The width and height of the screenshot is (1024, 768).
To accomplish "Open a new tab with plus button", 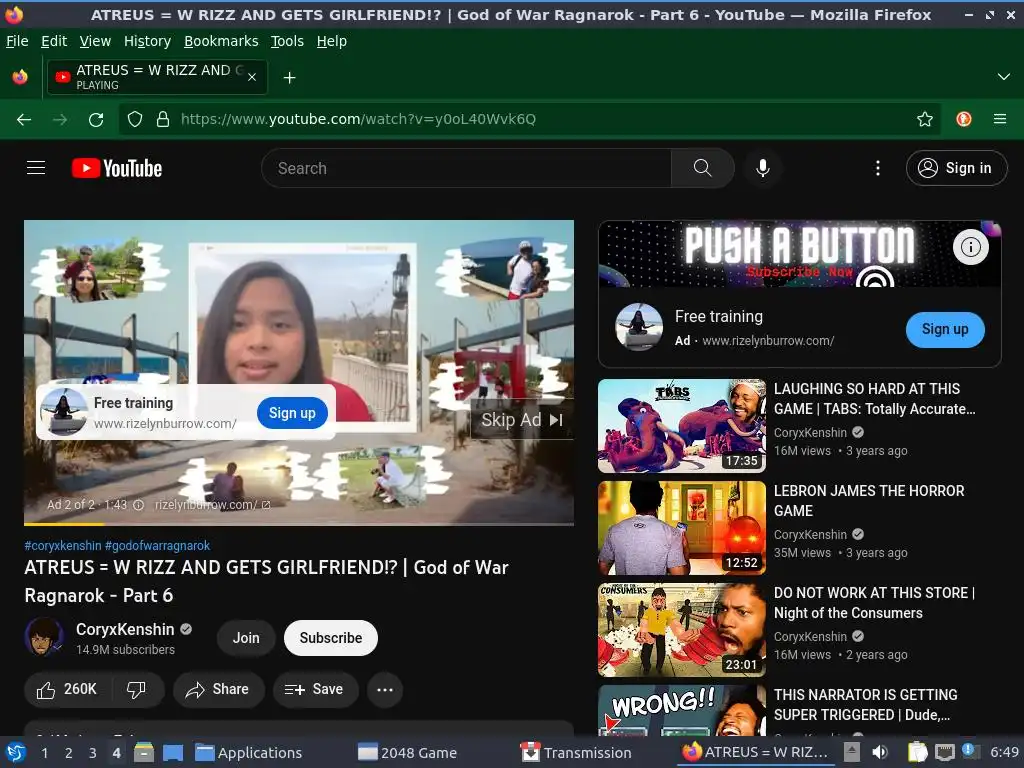I will tap(289, 78).
